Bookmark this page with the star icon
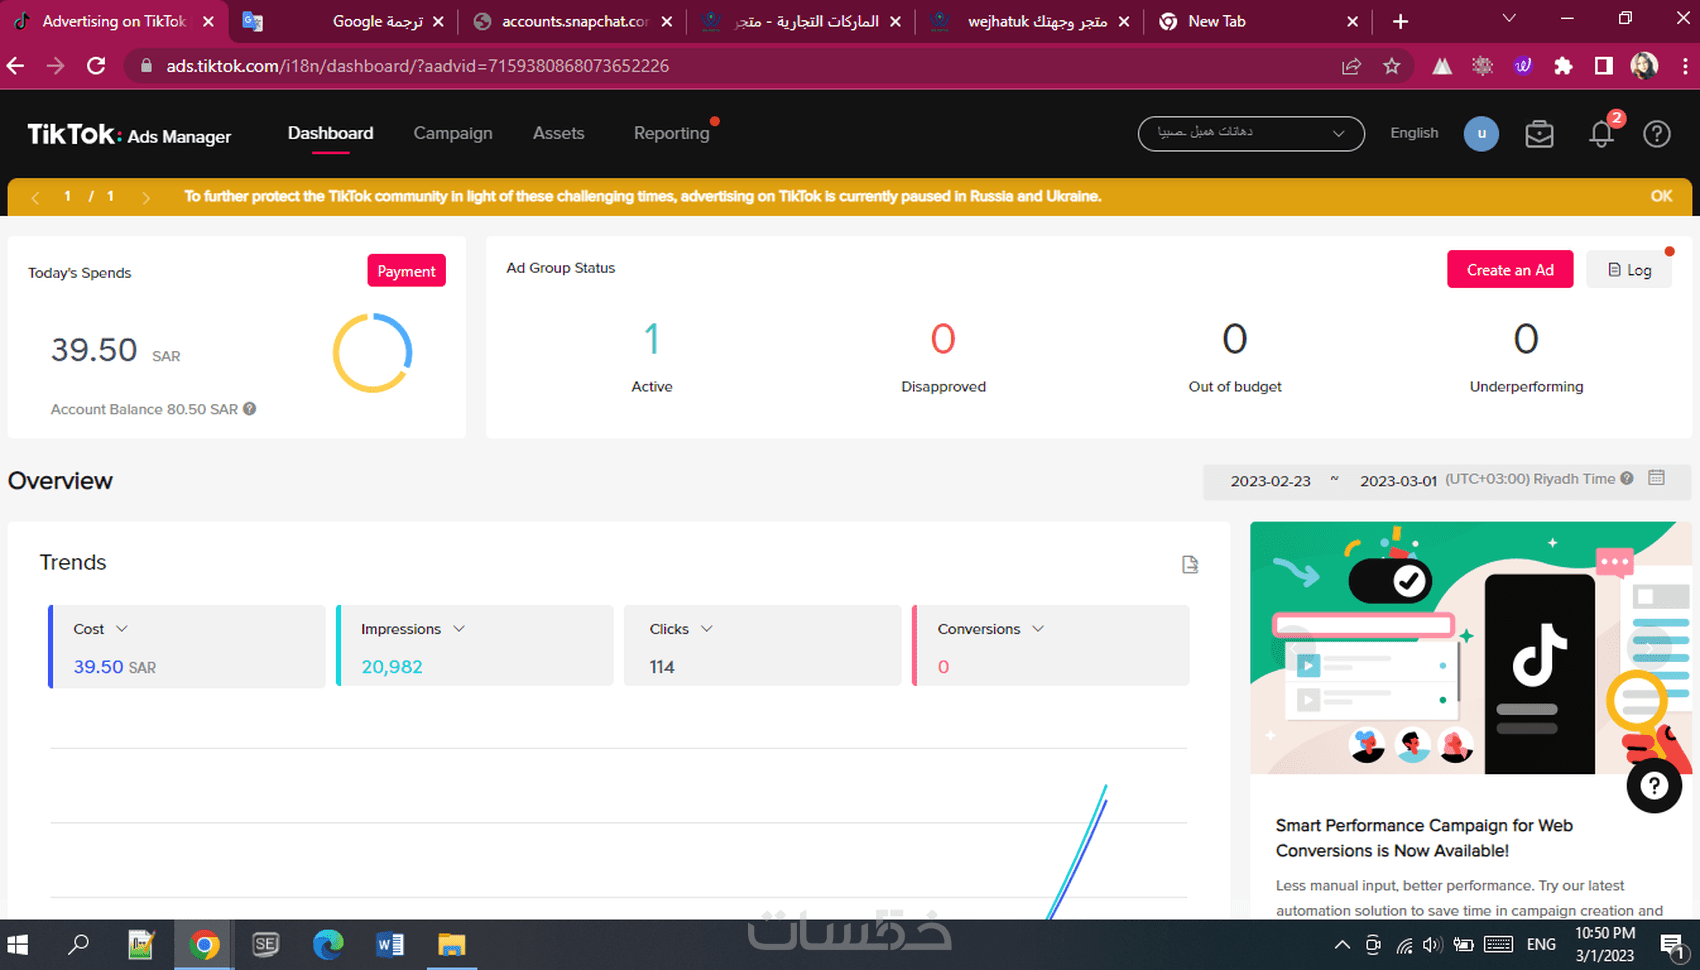This screenshot has height=970, width=1700. coord(1392,66)
